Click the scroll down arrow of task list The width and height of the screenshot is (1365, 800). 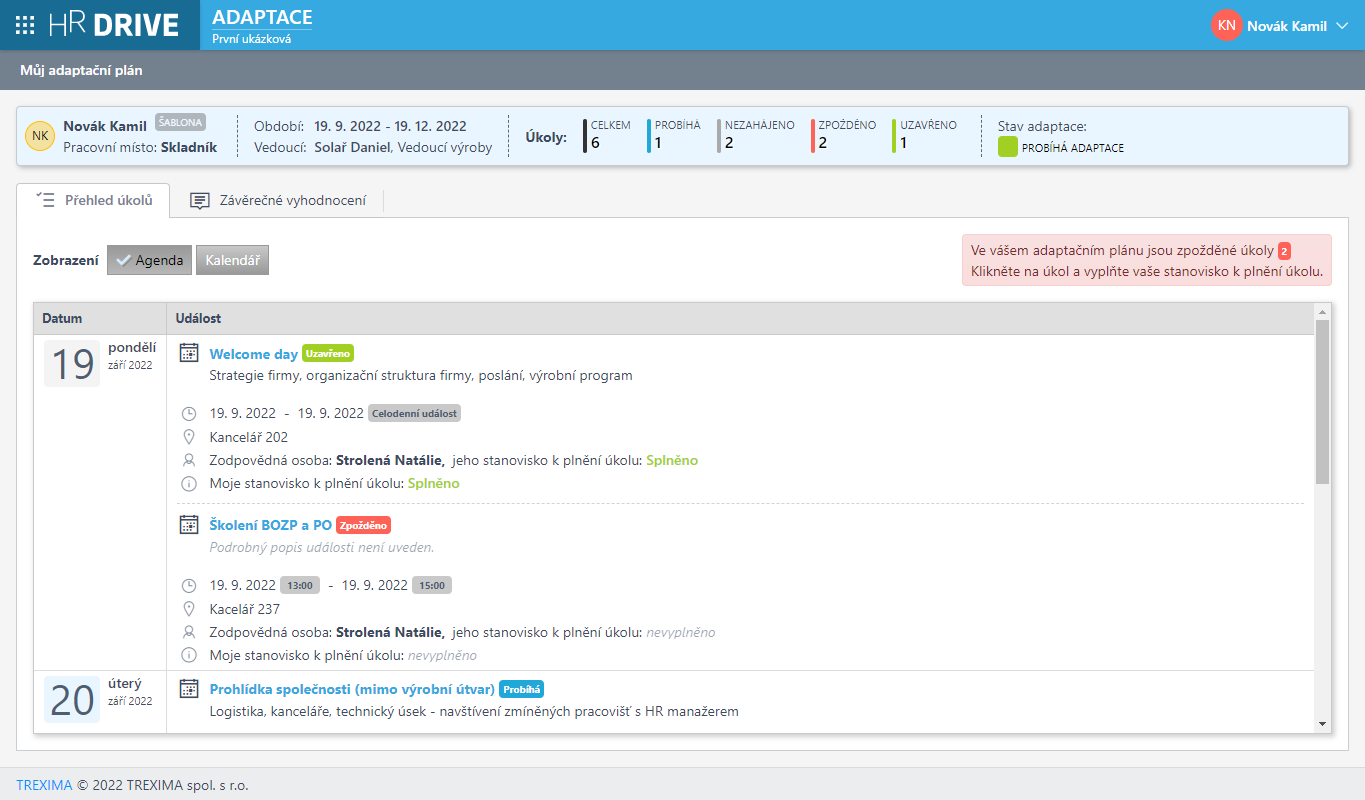point(1322,724)
